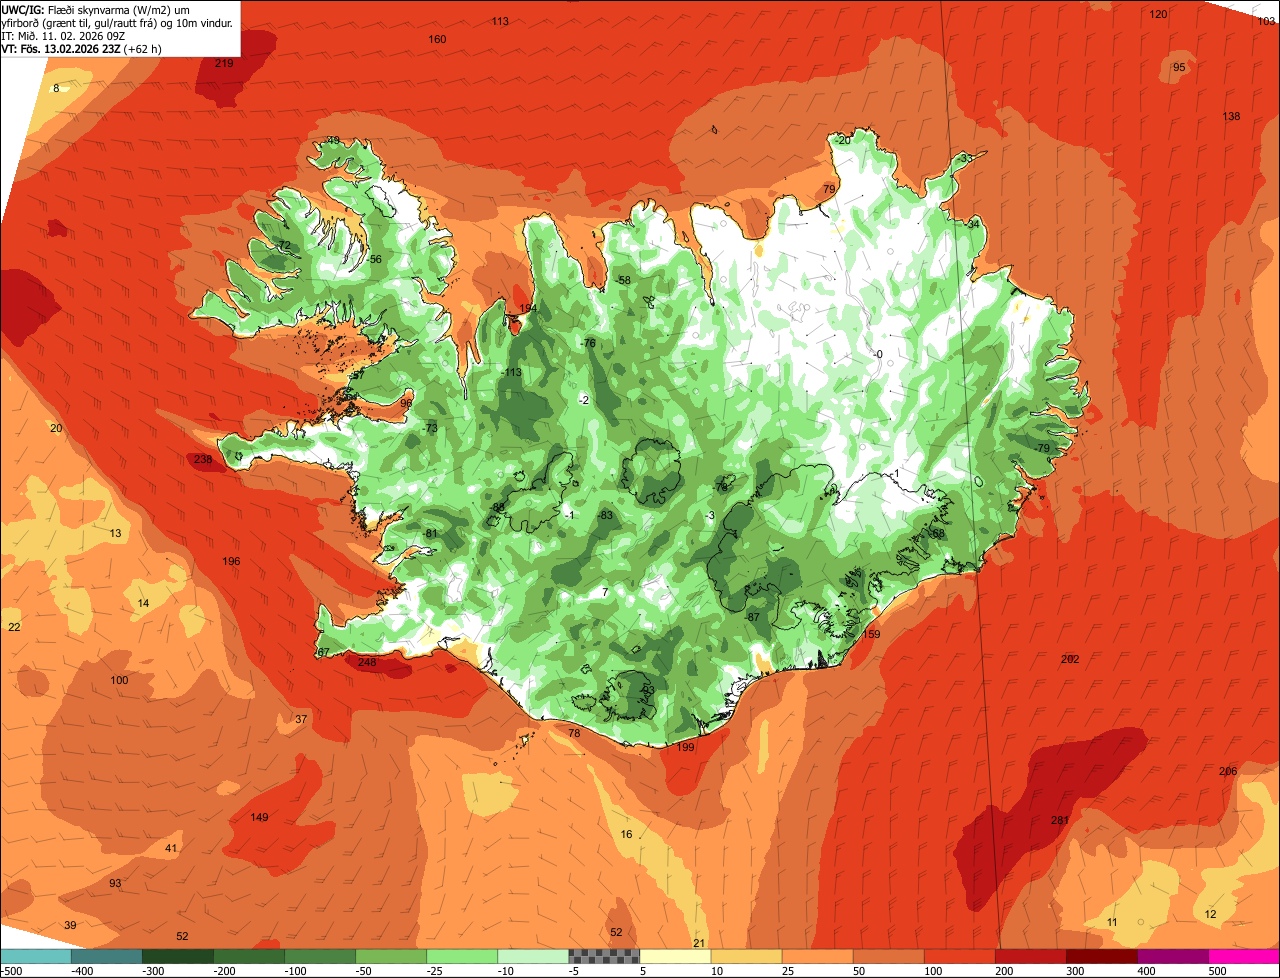
Task: Click the map value '149' in the southwest sea
Action: click(259, 817)
